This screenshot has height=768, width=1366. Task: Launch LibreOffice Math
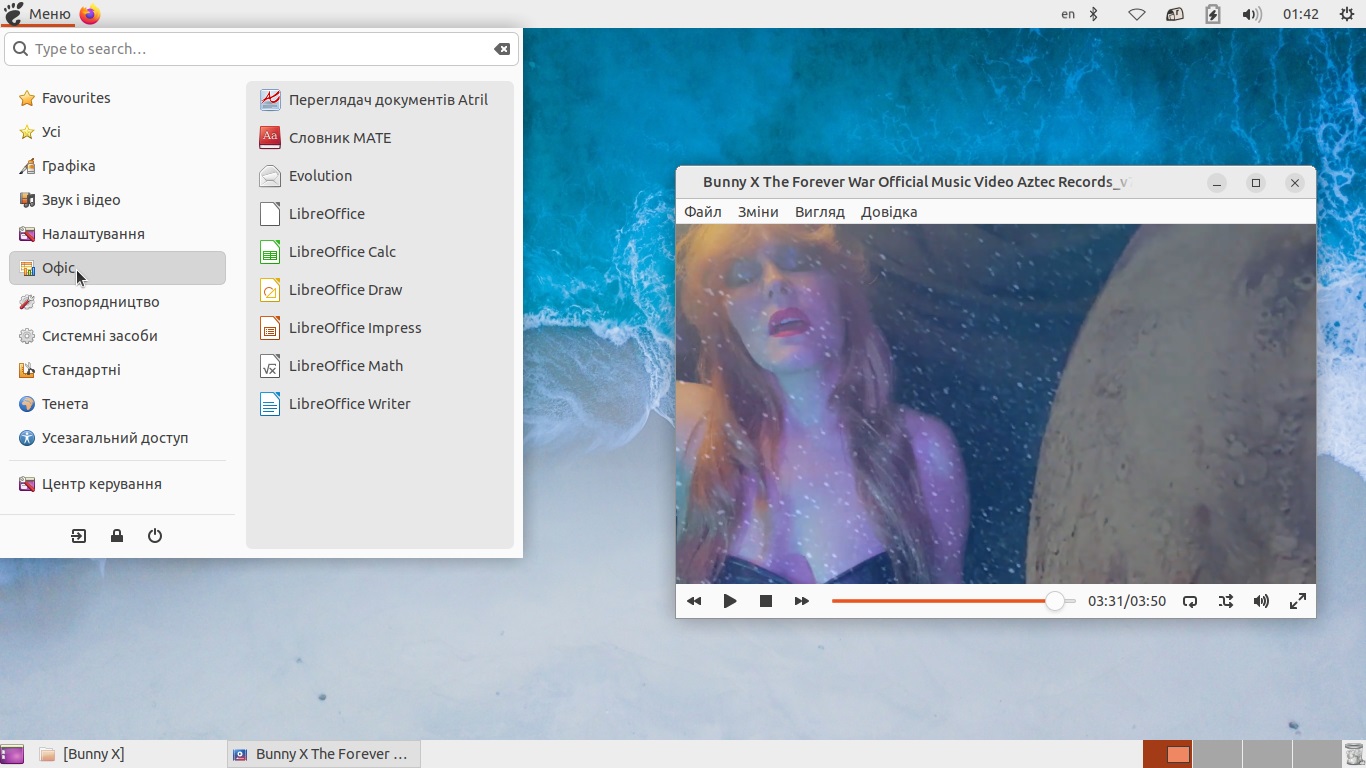(x=380, y=366)
